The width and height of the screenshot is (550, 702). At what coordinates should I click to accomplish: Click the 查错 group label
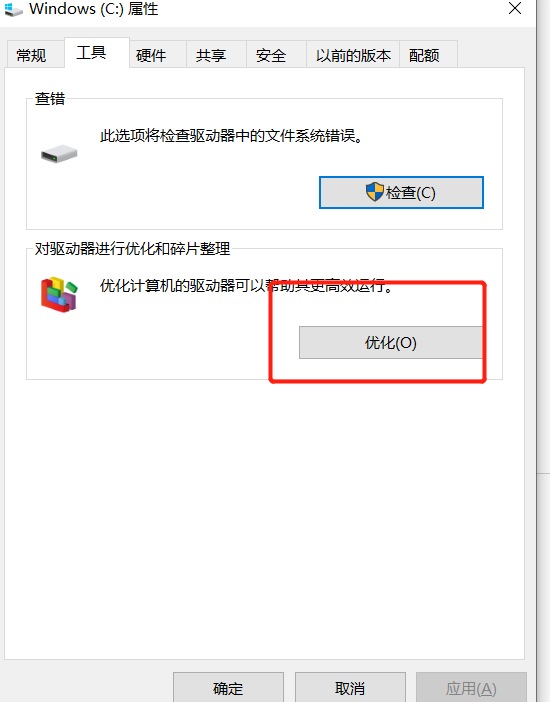[50, 98]
